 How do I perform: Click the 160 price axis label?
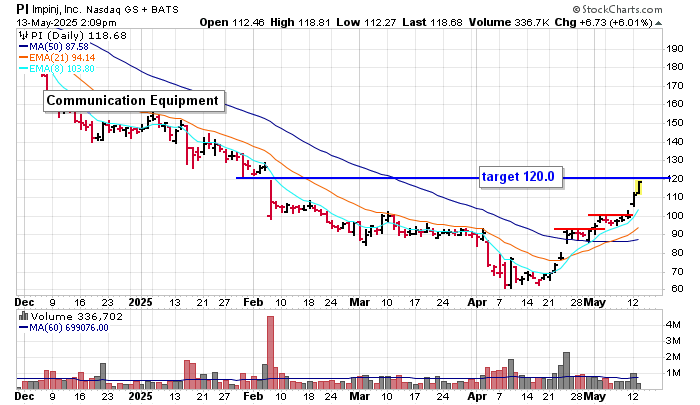[675, 104]
